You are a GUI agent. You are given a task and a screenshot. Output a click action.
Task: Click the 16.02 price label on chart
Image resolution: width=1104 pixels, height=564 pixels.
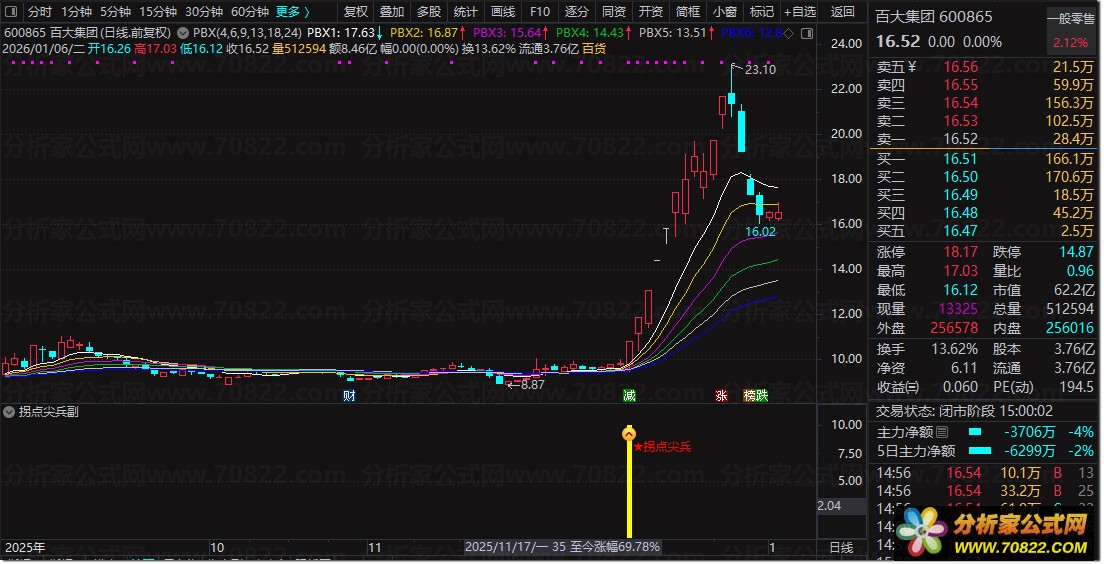coord(760,232)
